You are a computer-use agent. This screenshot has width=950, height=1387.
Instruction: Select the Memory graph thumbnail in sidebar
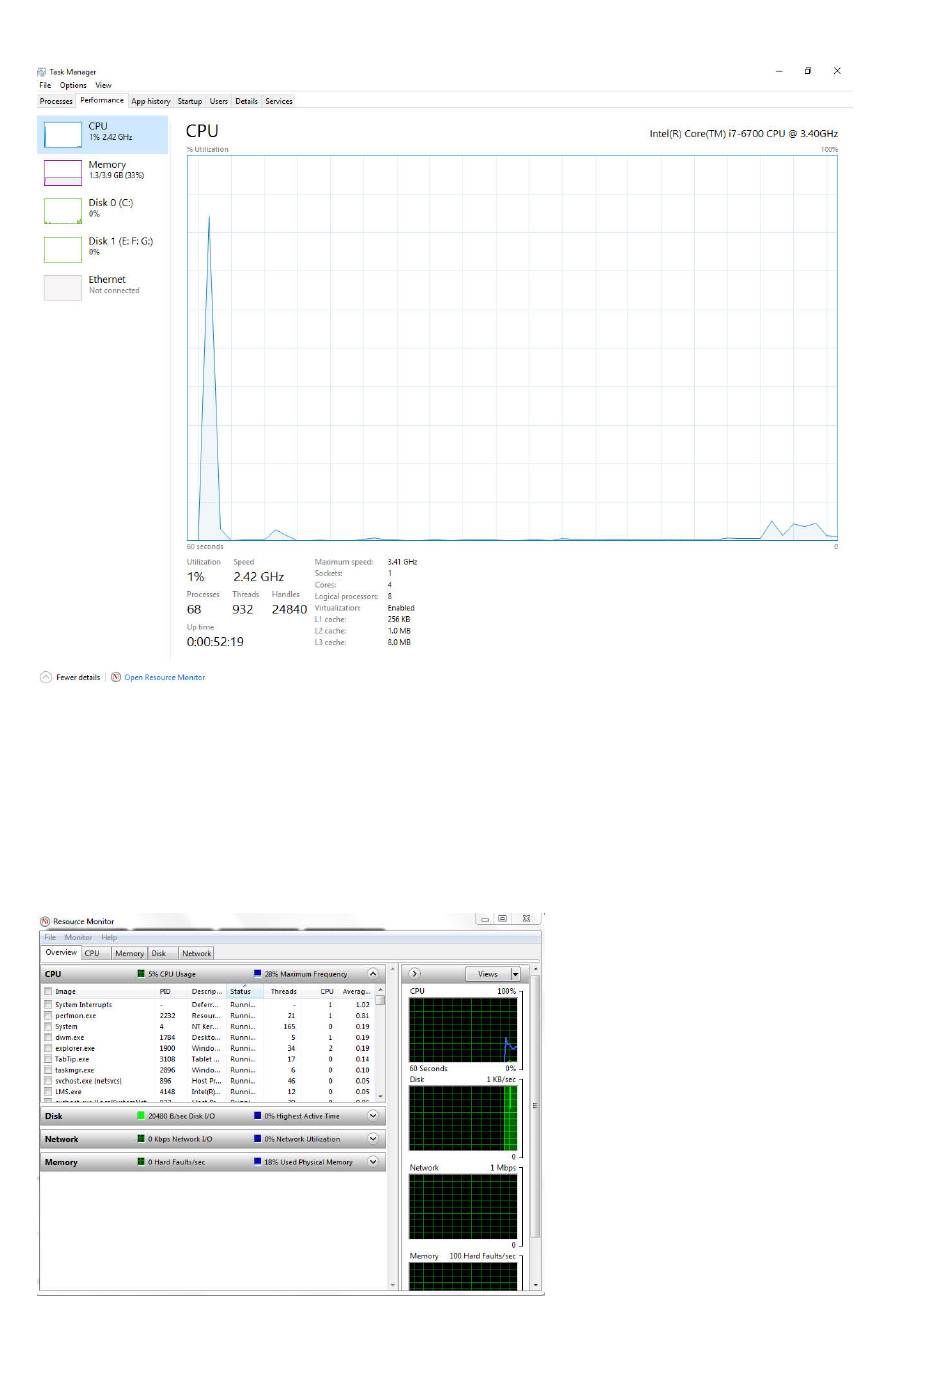click(63, 172)
